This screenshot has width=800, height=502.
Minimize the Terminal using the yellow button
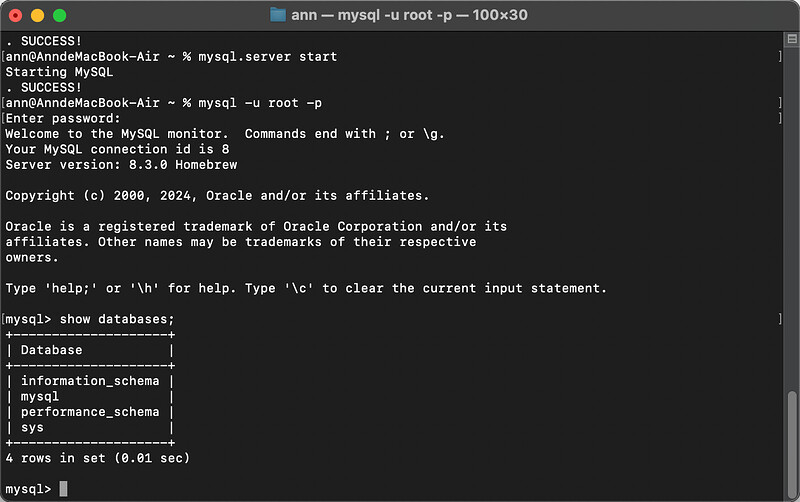tap(38, 16)
